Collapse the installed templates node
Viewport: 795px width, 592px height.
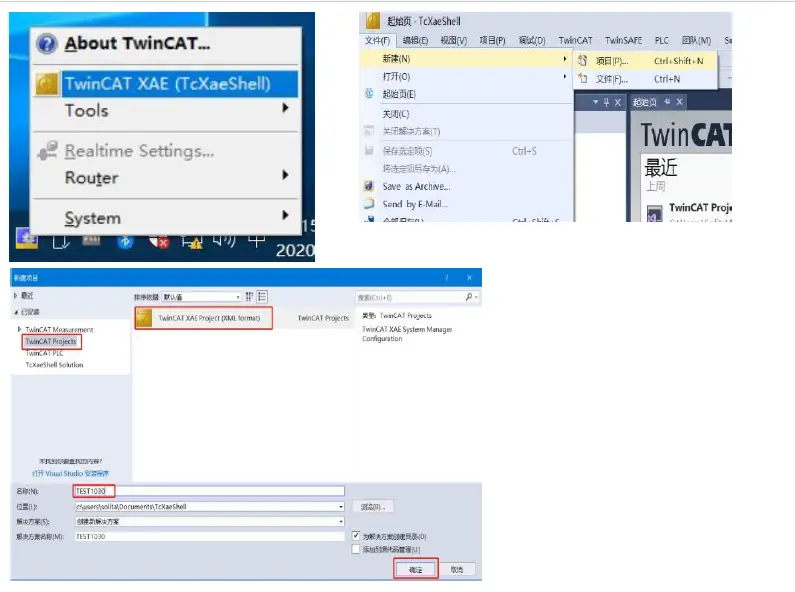pyautogui.click(x=16, y=312)
